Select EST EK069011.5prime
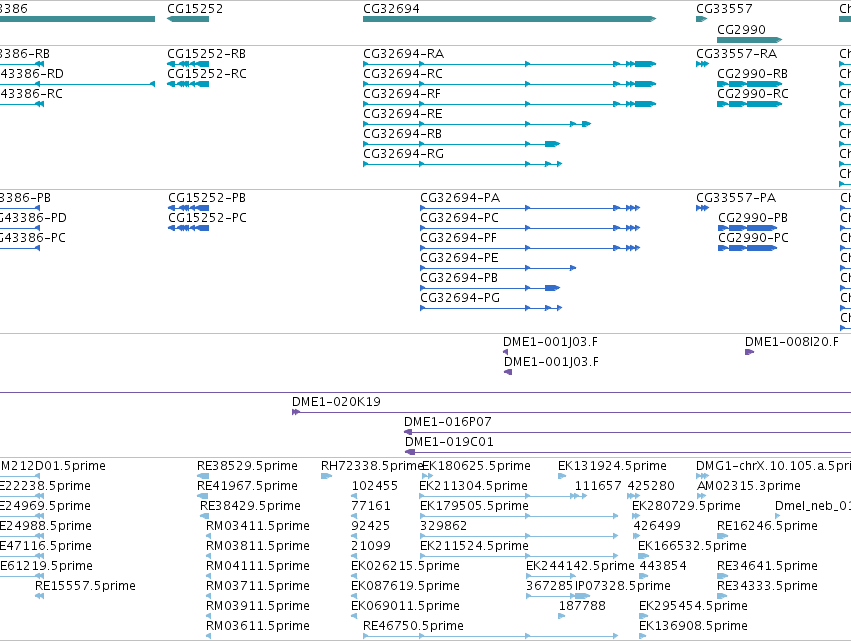851x641 pixels. pos(405,607)
